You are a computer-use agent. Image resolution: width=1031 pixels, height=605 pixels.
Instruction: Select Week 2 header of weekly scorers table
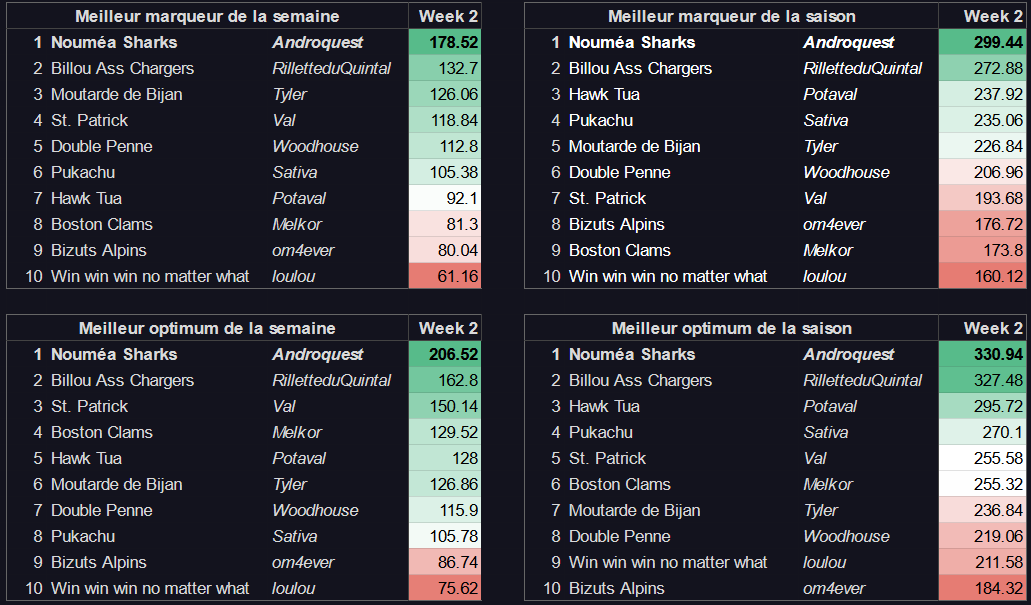point(445,16)
